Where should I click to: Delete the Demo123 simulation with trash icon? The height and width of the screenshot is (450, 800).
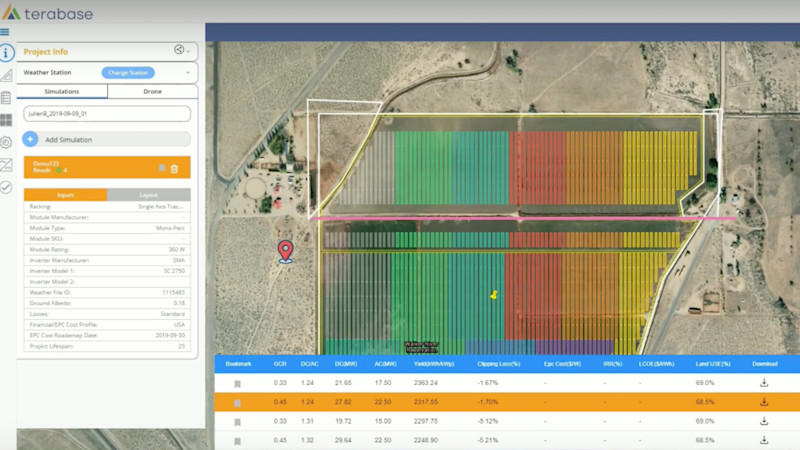click(x=174, y=168)
